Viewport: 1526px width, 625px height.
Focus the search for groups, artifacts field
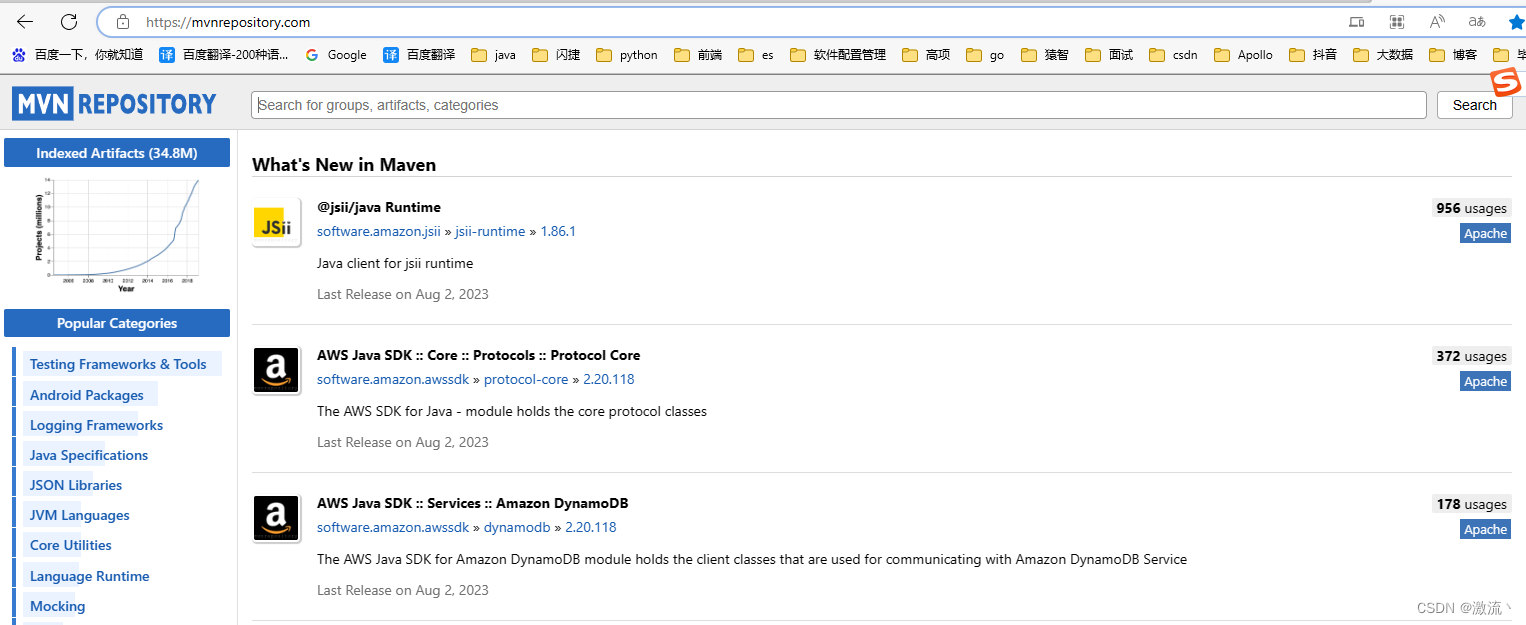pyautogui.click(x=839, y=105)
